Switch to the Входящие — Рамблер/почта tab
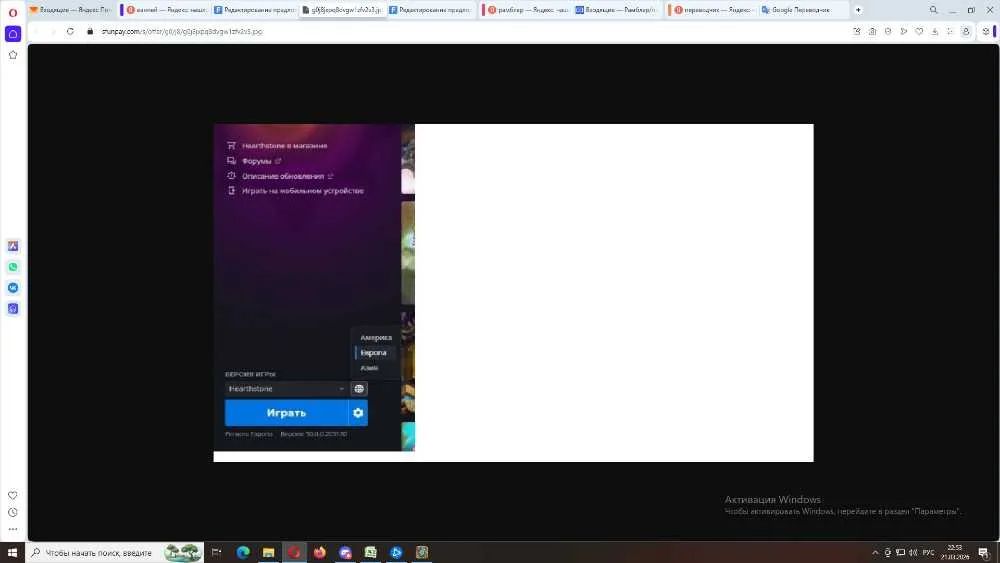This screenshot has height=563, width=1000. click(x=617, y=10)
